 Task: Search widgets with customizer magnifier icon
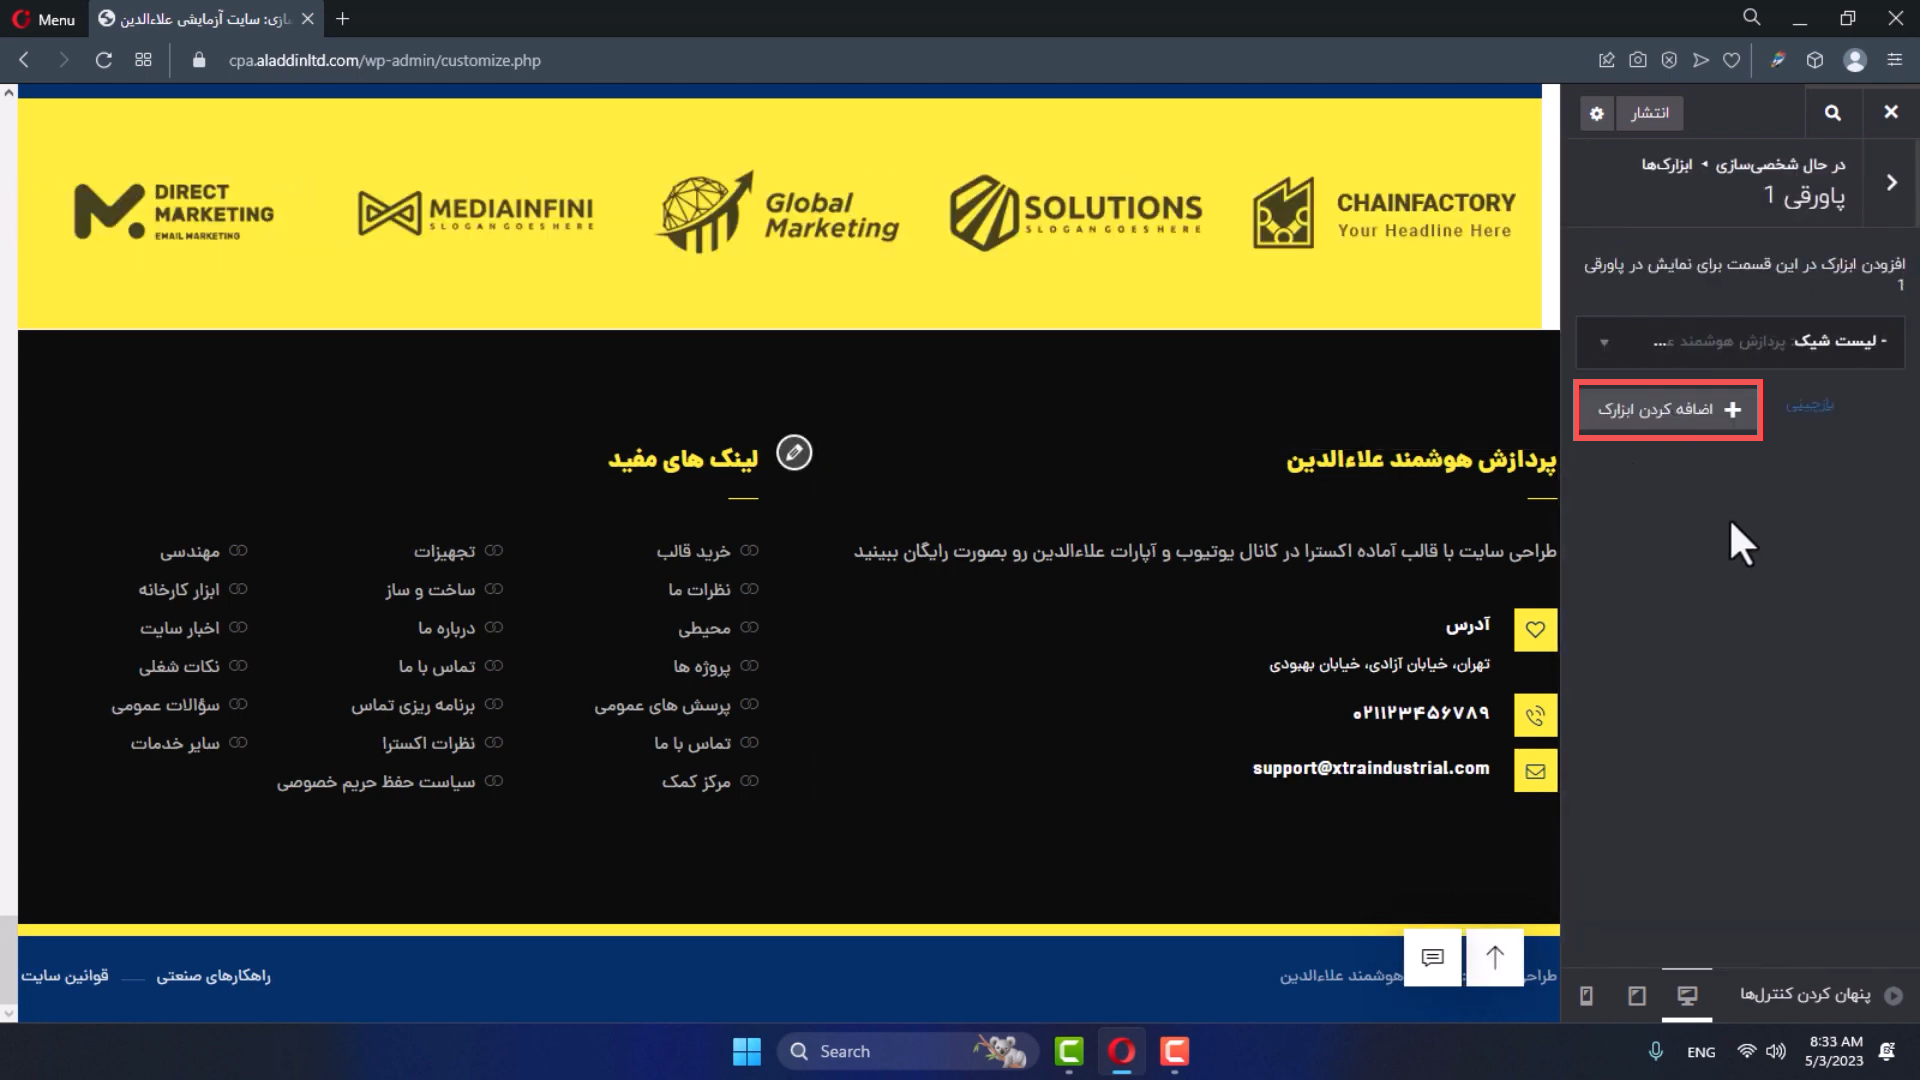tap(1833, 112)
